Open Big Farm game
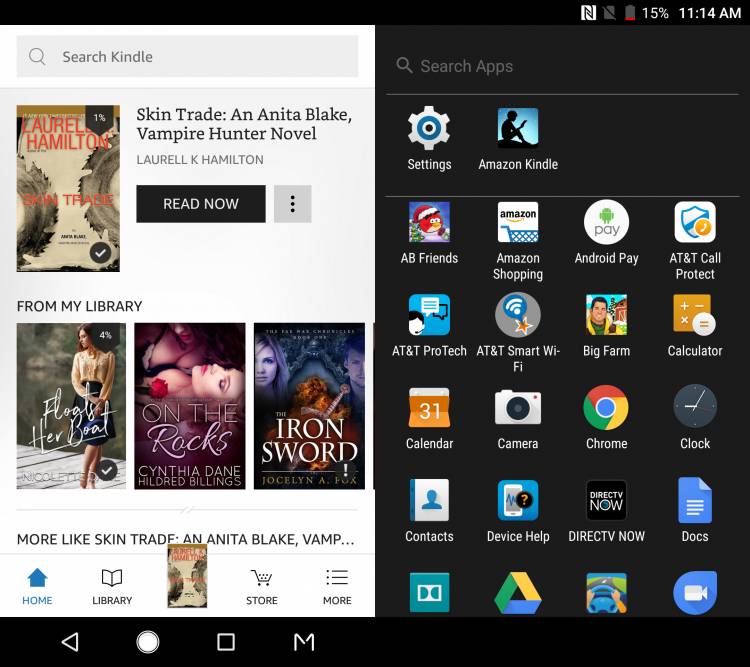The height and width of the screenshot is (667, 750). (x=607, y=326)
